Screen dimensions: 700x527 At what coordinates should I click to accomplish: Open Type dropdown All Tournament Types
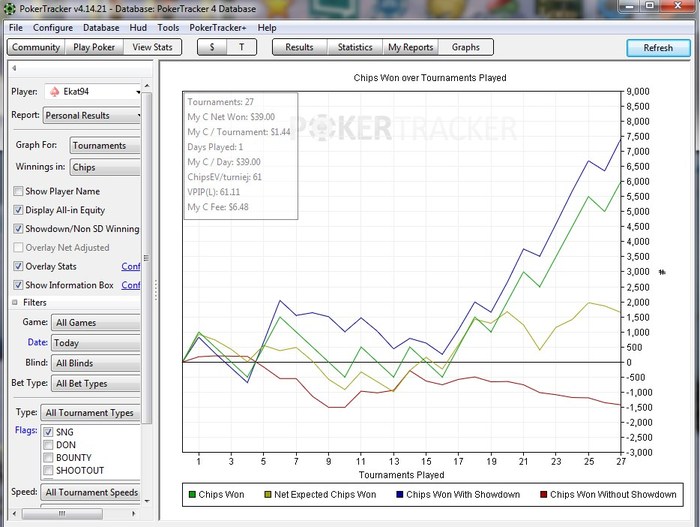(91, 413)
